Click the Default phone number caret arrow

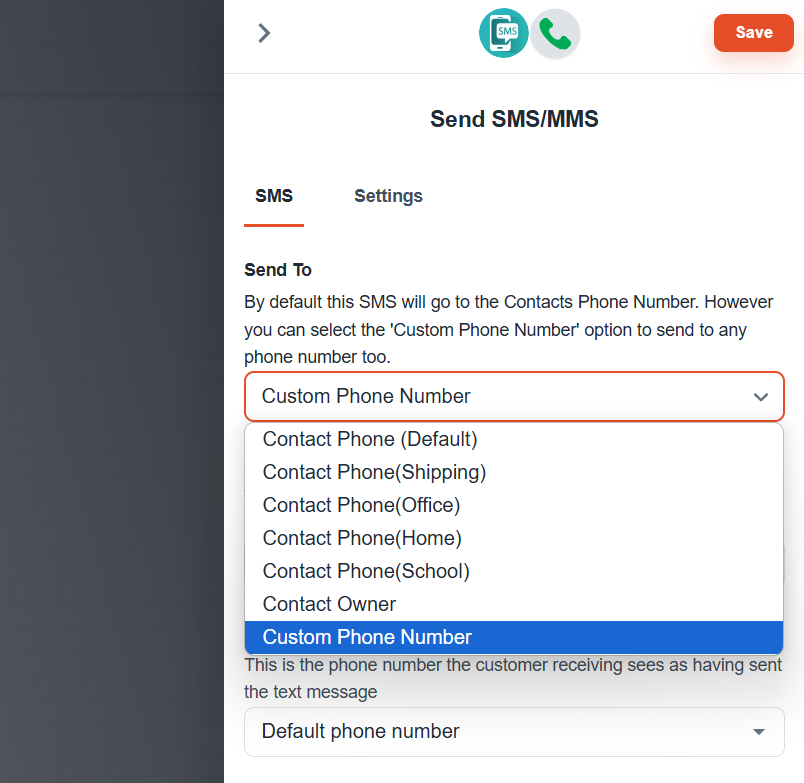[758, 732]
